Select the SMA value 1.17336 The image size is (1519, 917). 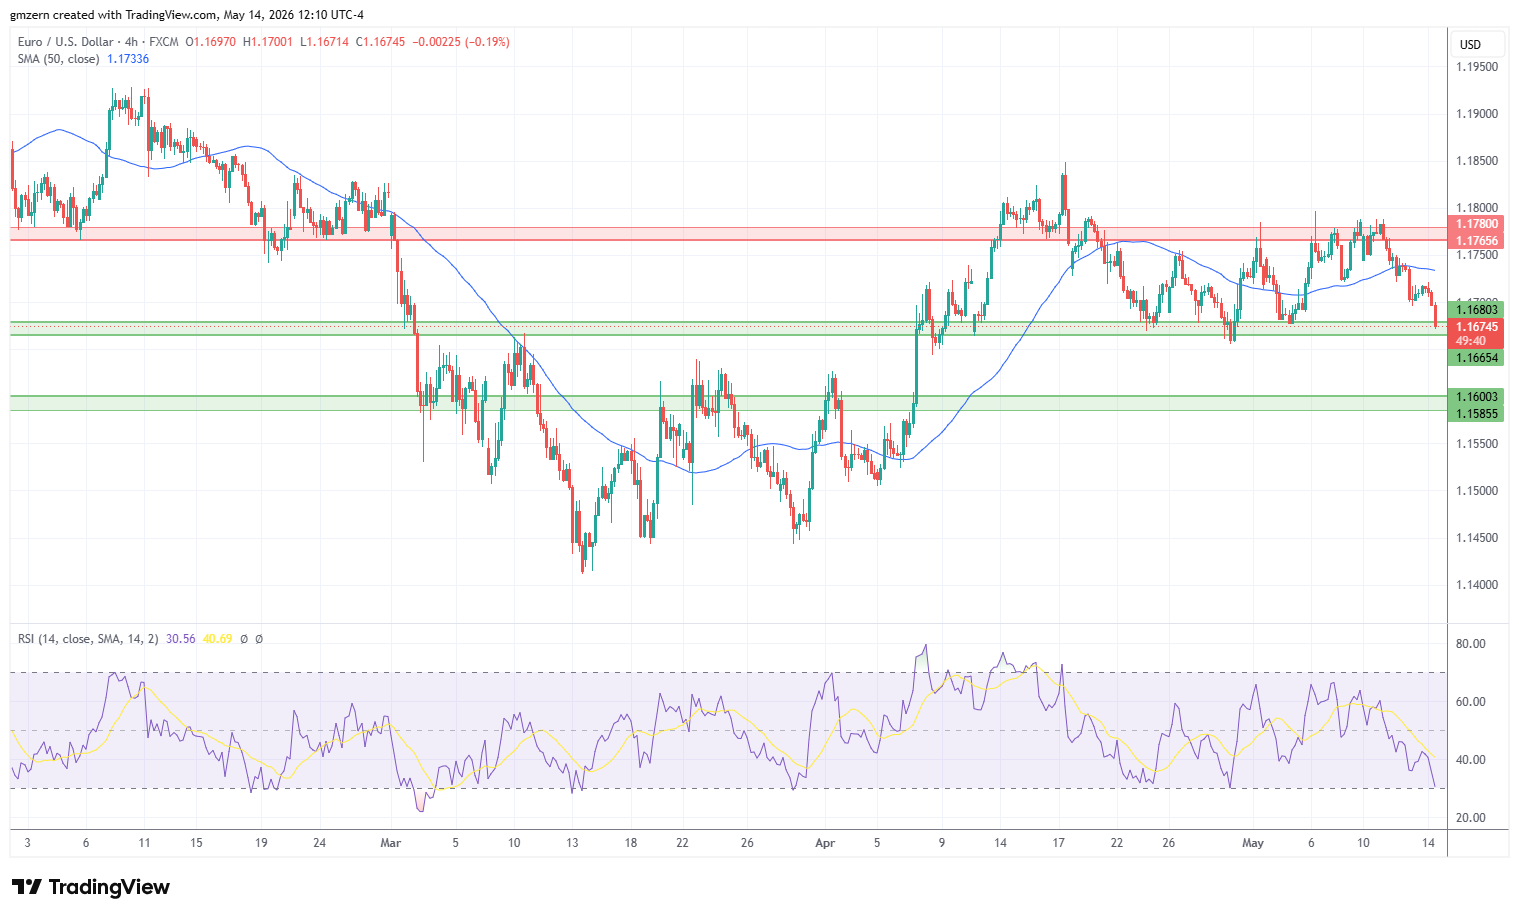(x=128, y=59)
